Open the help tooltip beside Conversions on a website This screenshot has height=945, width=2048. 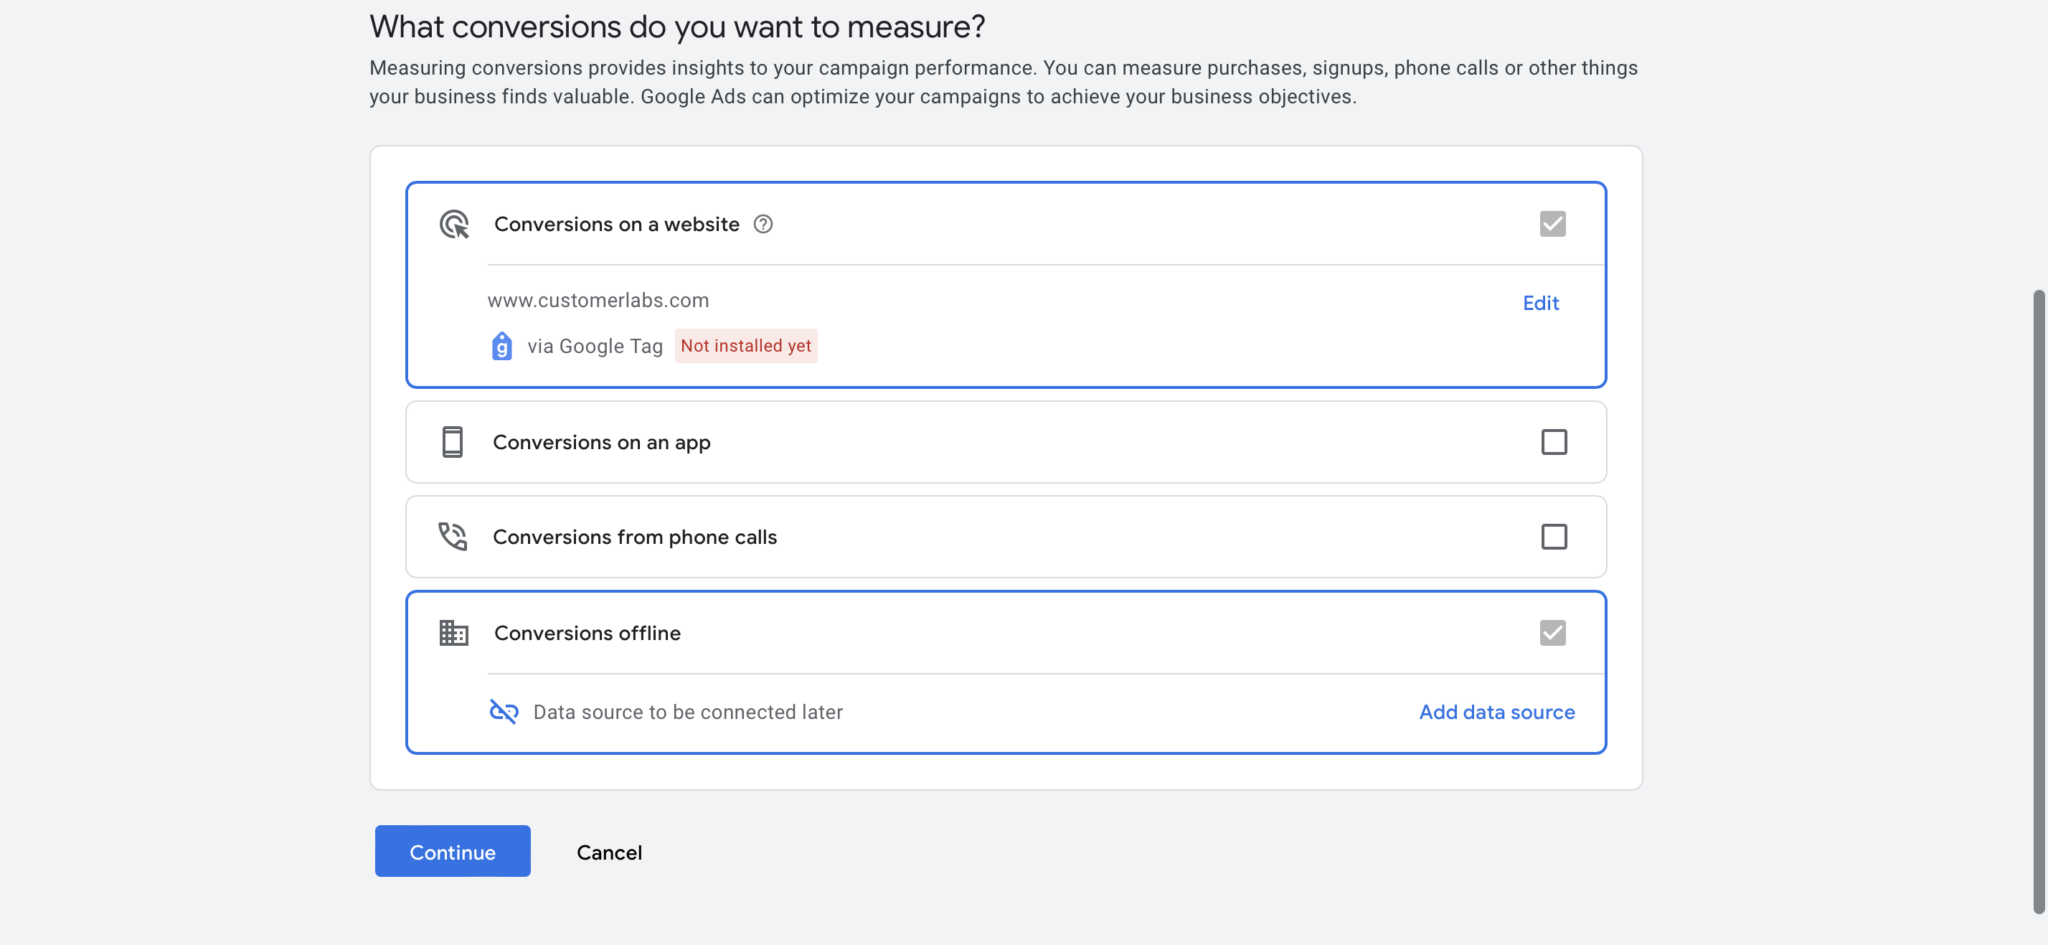[x=763, y=224]
